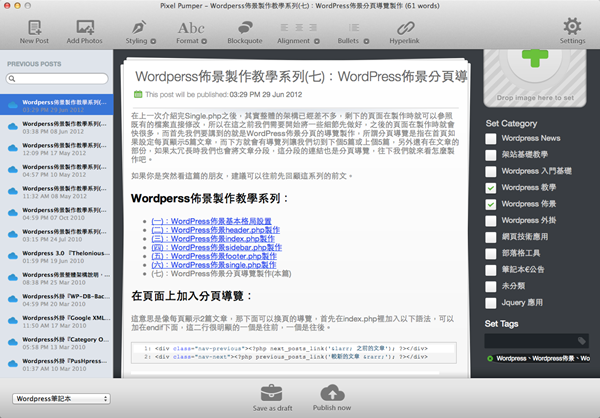
Task: Click the code snippet block in the post
Action: tap(293, 353)
